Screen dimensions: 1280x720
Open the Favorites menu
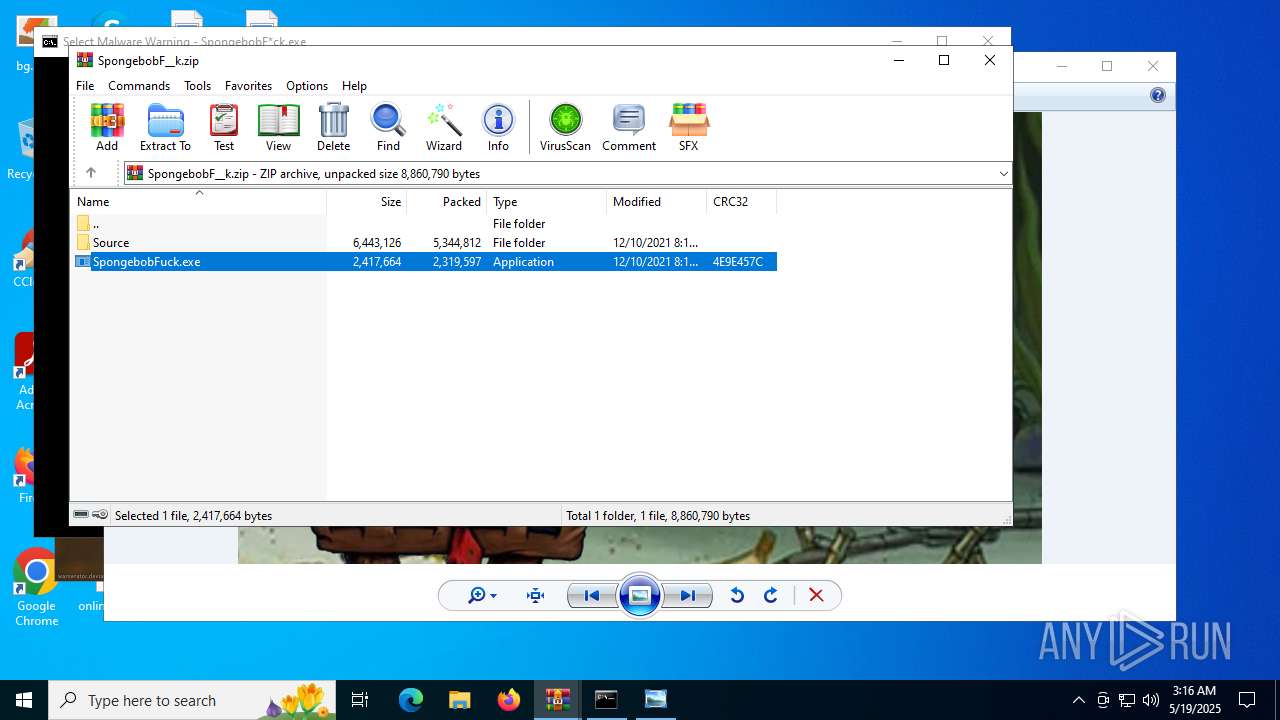point(248,86)
